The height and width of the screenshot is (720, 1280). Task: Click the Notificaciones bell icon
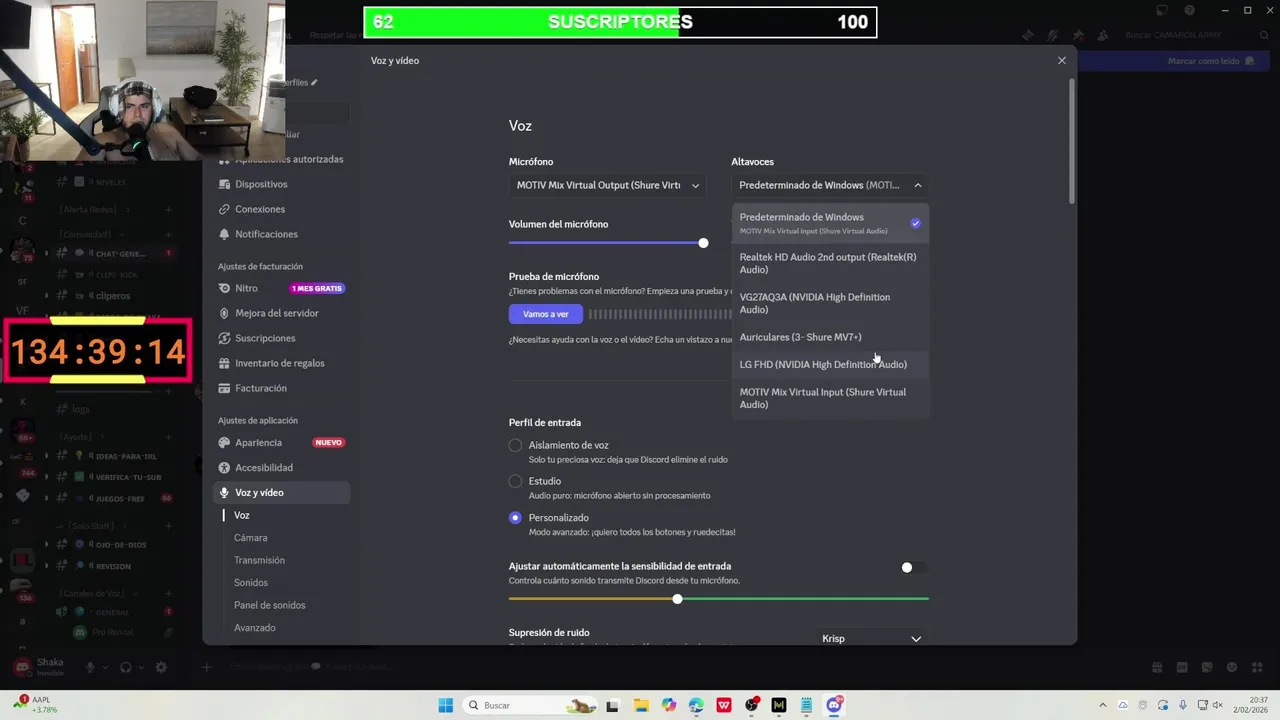pyautogui.click(x=225, y=234)
